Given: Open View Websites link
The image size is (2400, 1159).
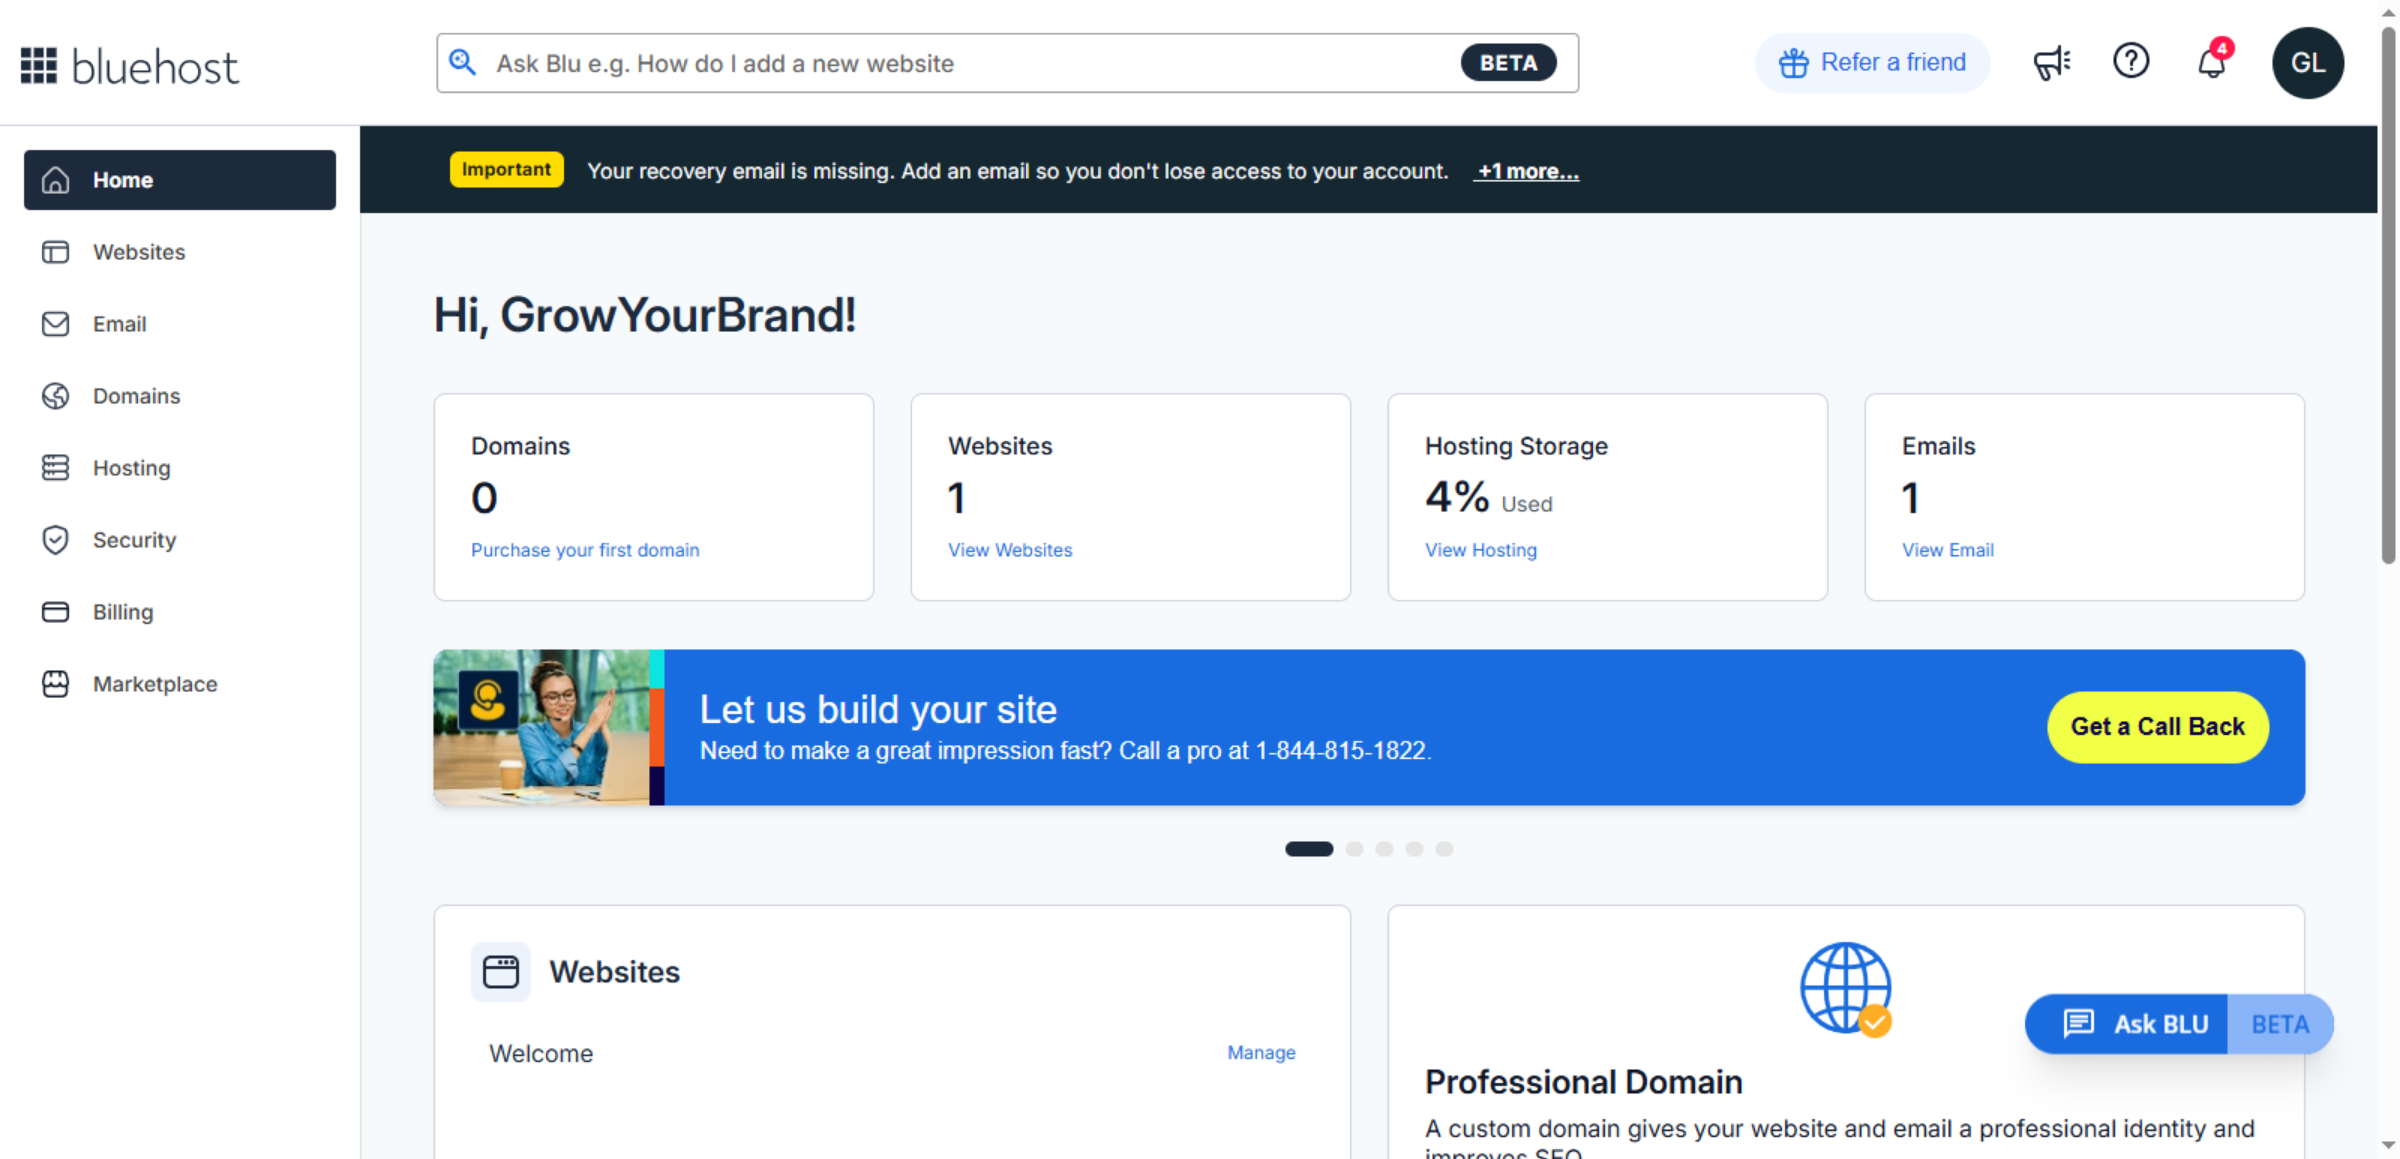Looking at the screenshot, I should click(x=1010, y=549).
